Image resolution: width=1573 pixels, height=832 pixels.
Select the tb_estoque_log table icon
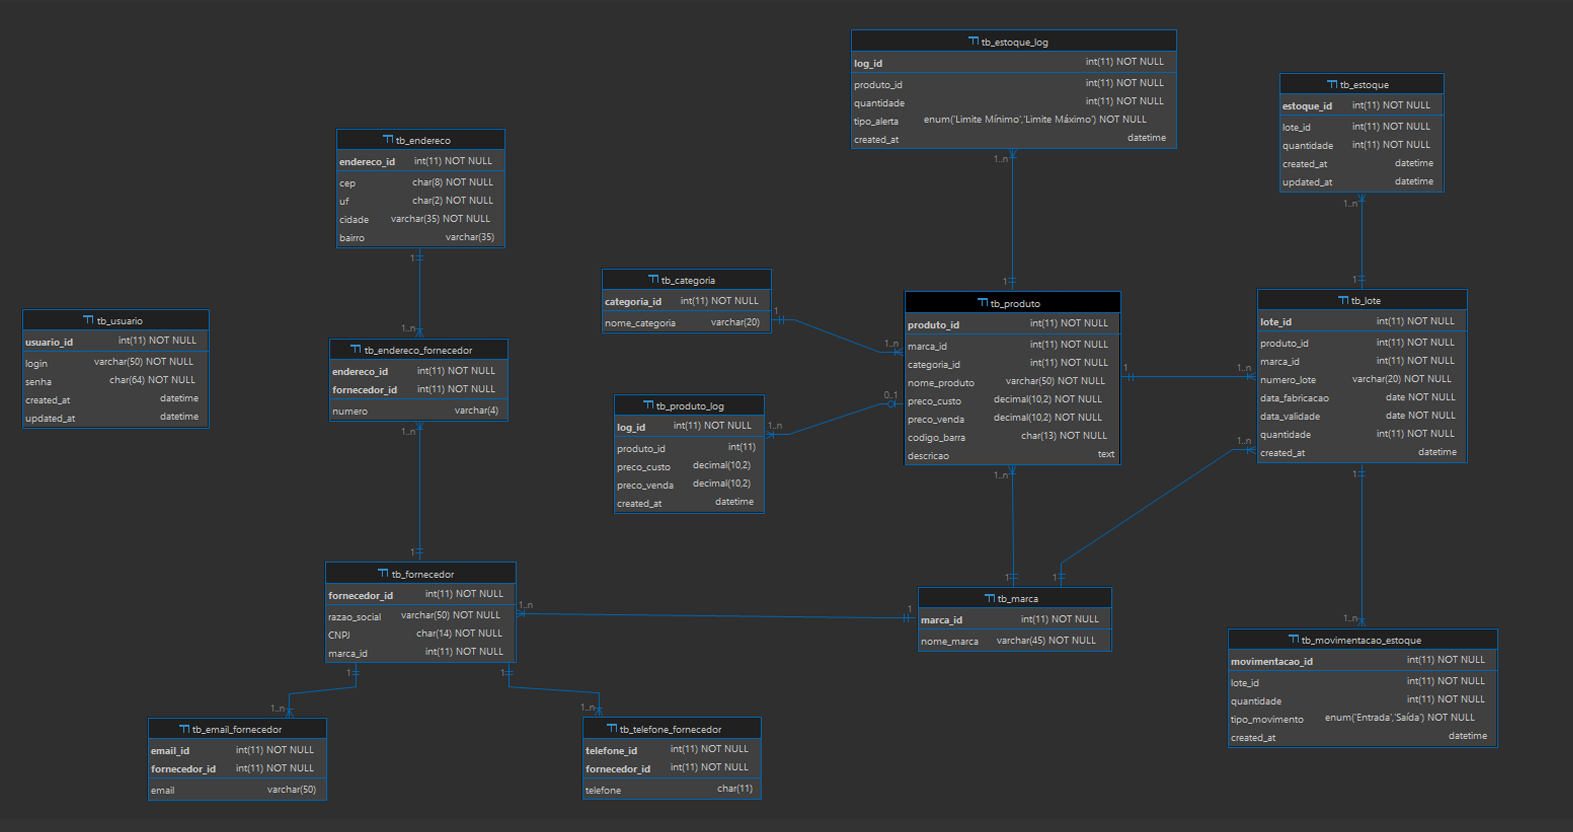[973, 41]
